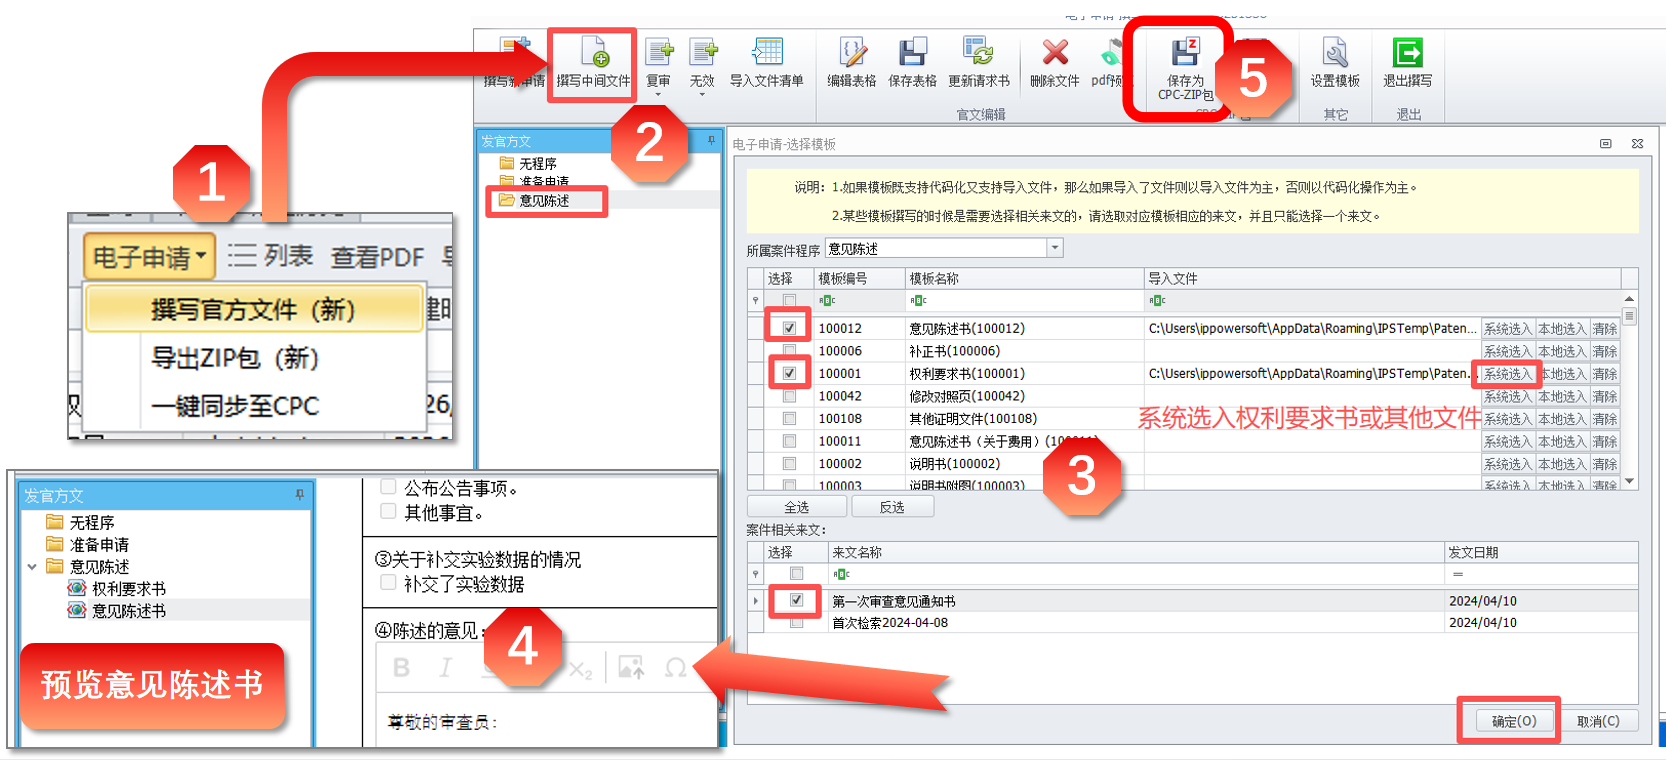Click the 更新请求书 toolbar icon

978,51
